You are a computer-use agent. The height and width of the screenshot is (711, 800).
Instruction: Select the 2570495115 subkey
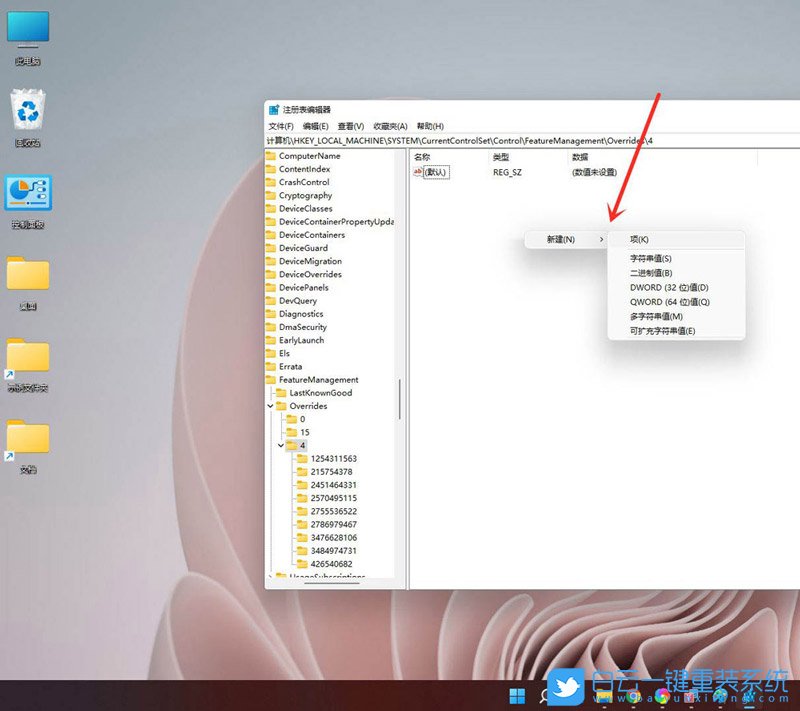click(x=333, y=498)
